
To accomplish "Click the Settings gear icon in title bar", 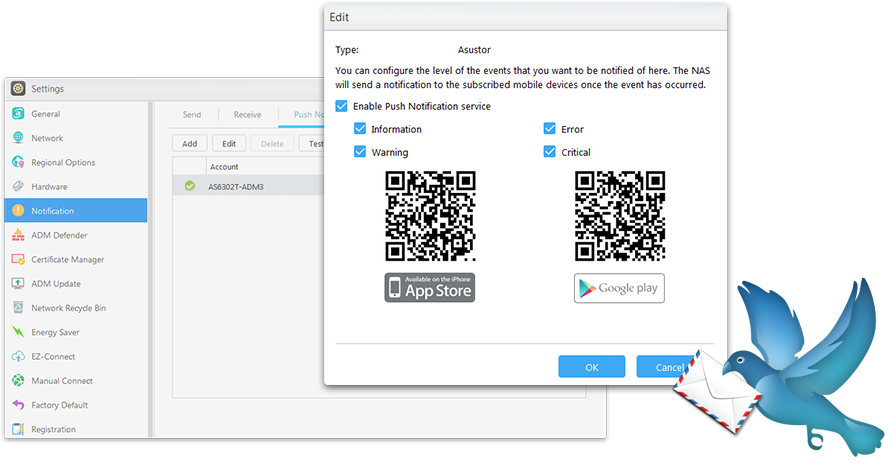I will click(x=18, y=88).
